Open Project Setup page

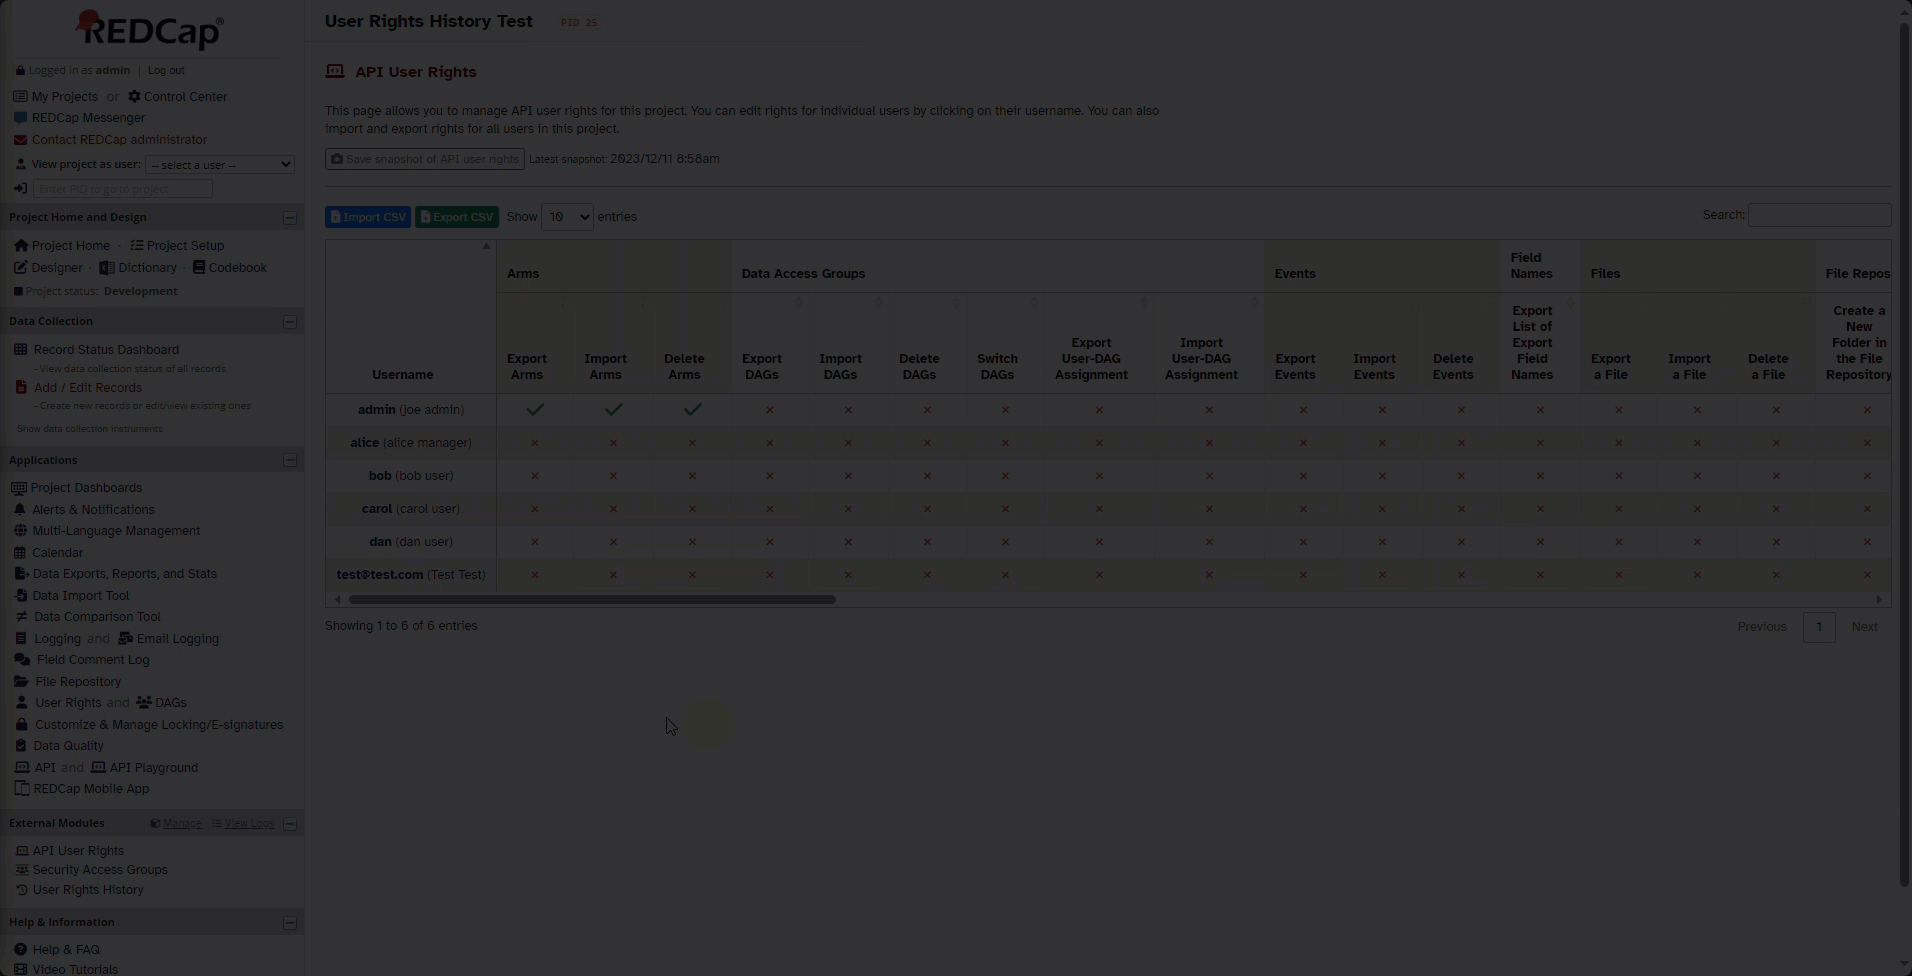[185, 246]
